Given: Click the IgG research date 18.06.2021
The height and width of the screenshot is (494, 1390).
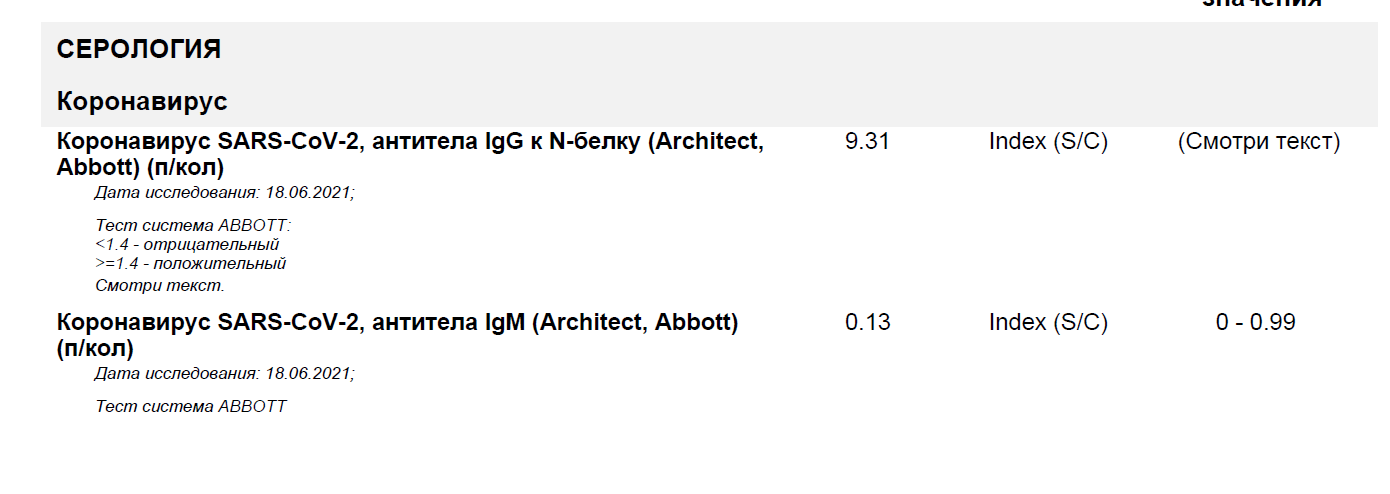Looking at the screenshot, I should [224, 192].
